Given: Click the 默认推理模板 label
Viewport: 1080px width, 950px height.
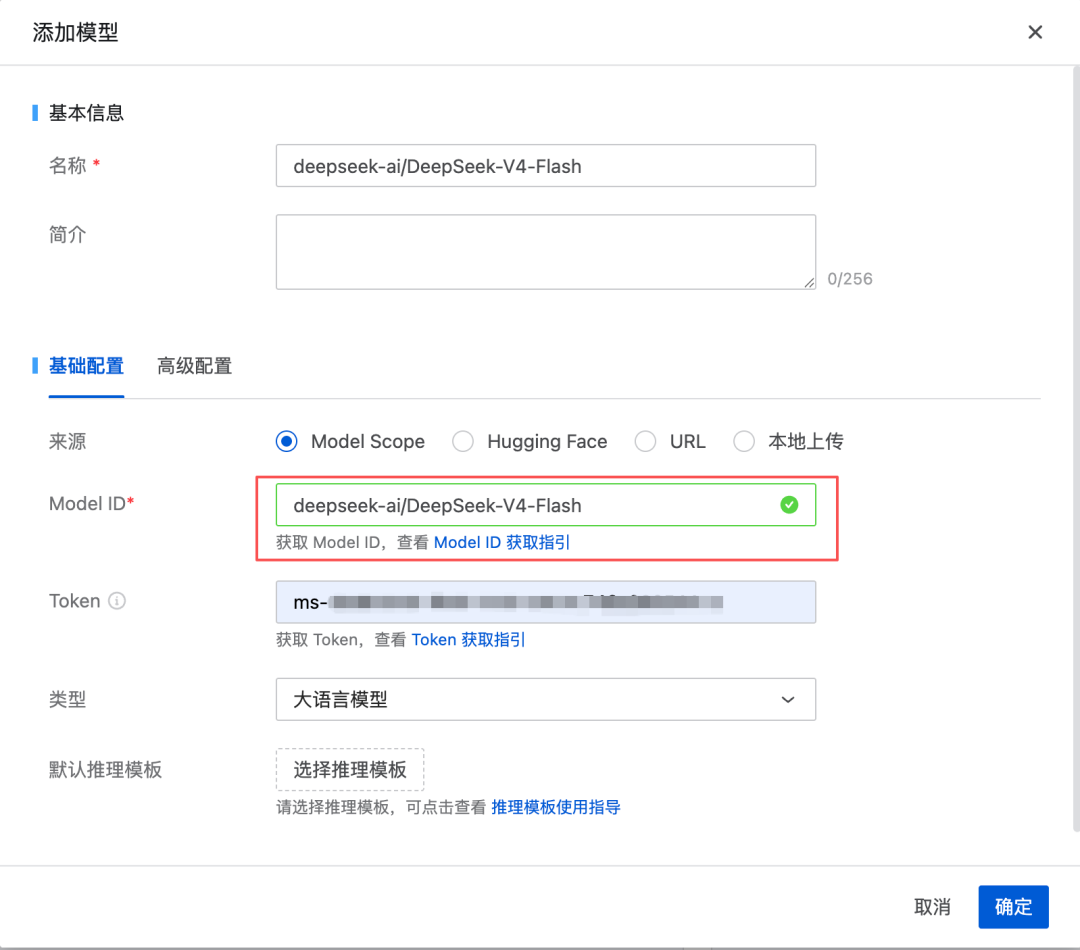Looking at the screenshot, I should click(x=105, y=770).
